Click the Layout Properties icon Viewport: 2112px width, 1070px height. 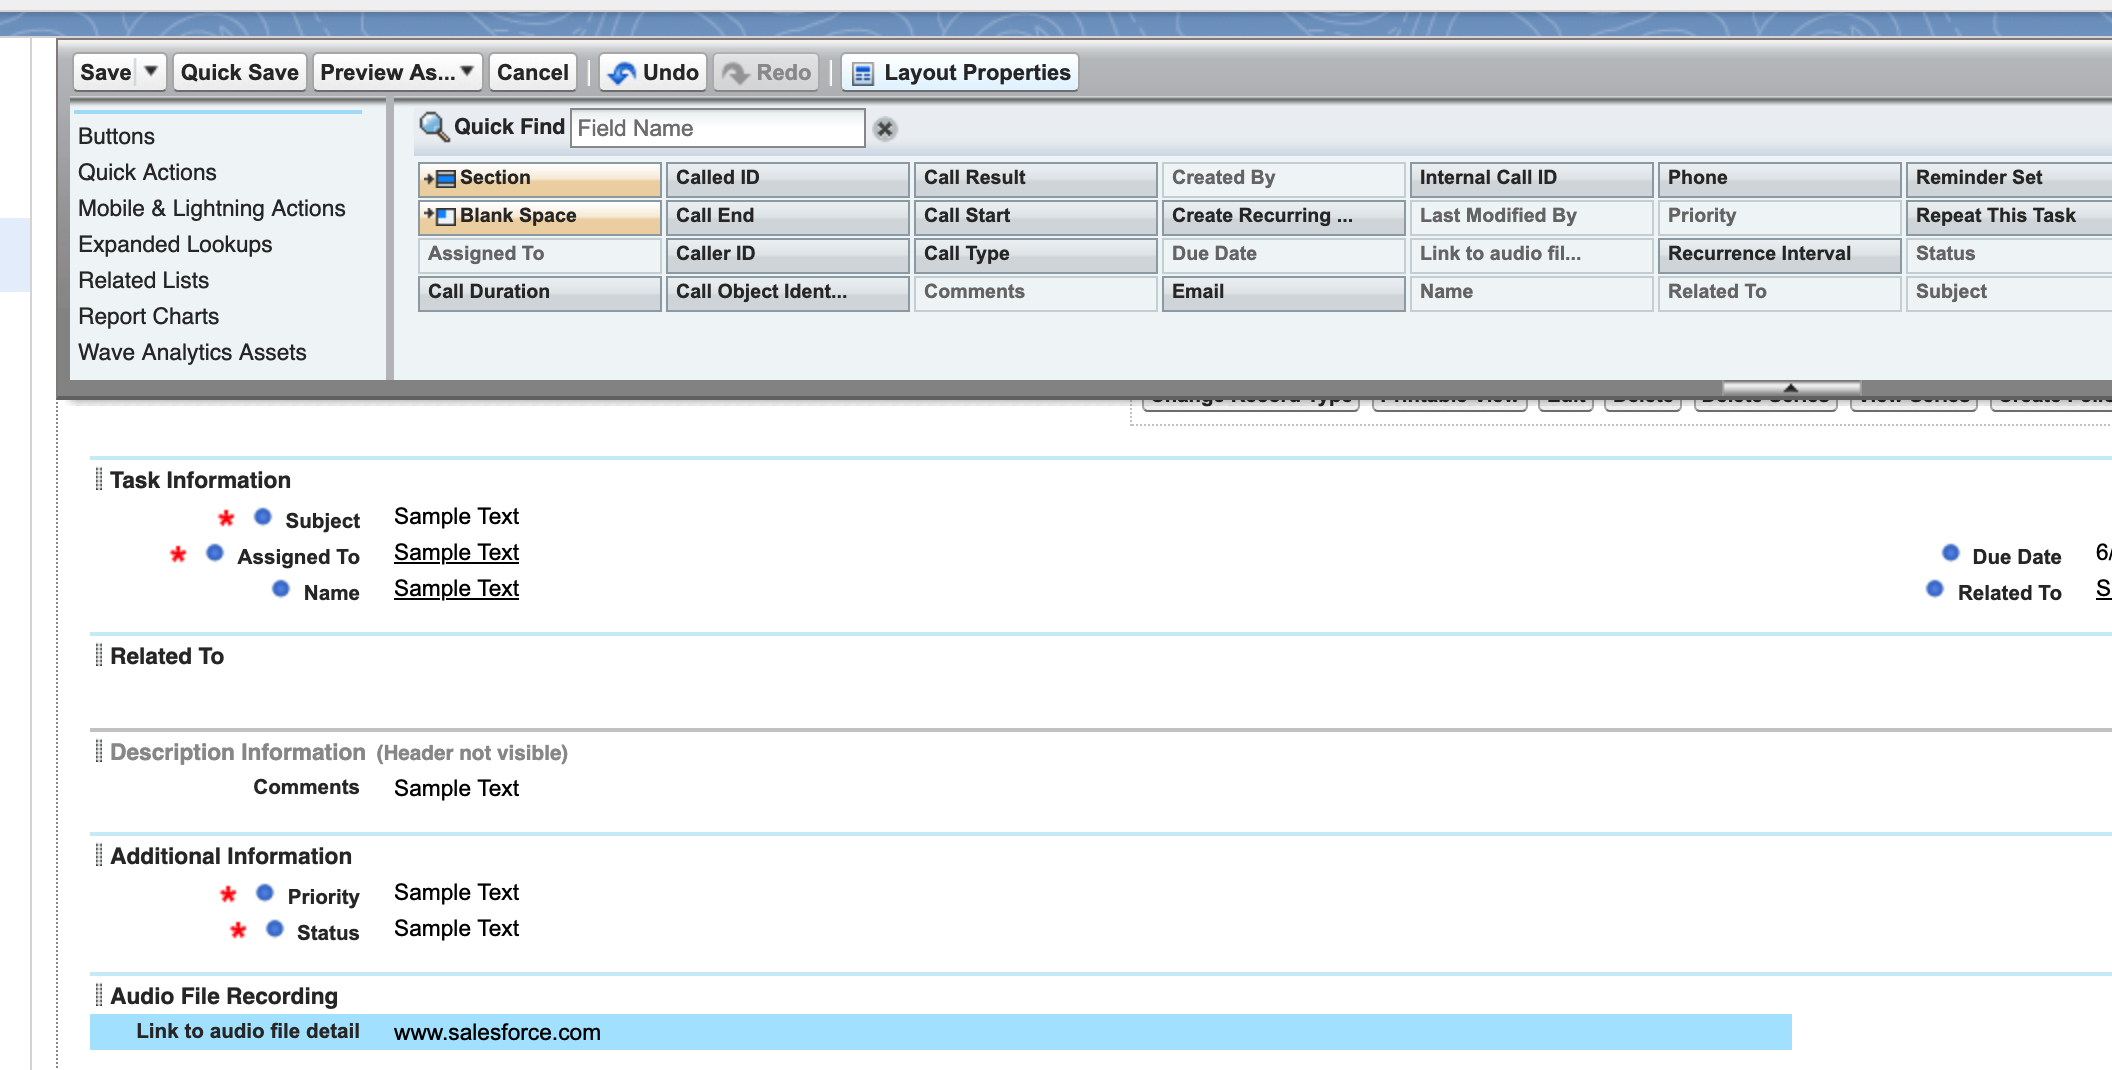coord(863,73)
